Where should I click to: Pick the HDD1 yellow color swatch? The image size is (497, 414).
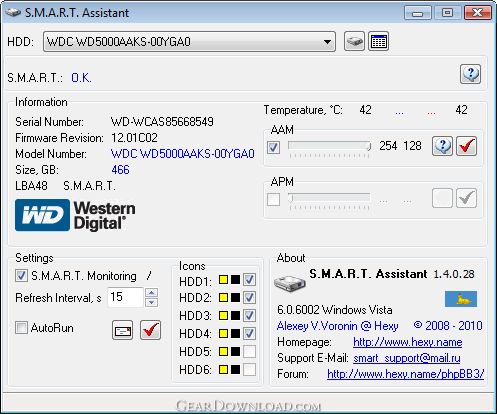(x=223, y=280)
